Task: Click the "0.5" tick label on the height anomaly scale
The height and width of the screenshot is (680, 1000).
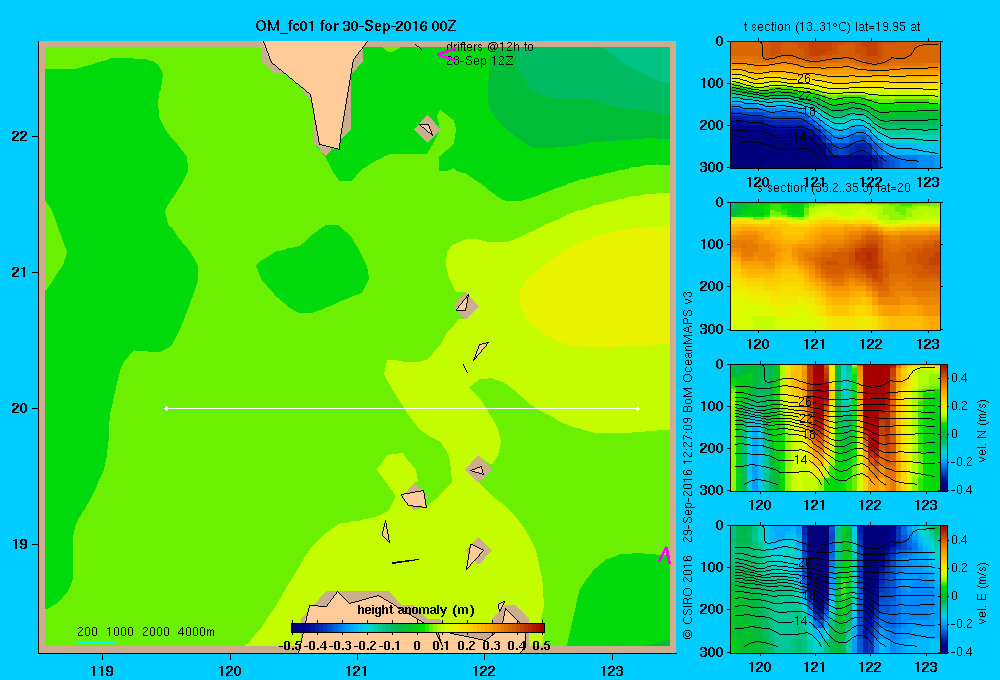Action: click(x=541, y=646)
